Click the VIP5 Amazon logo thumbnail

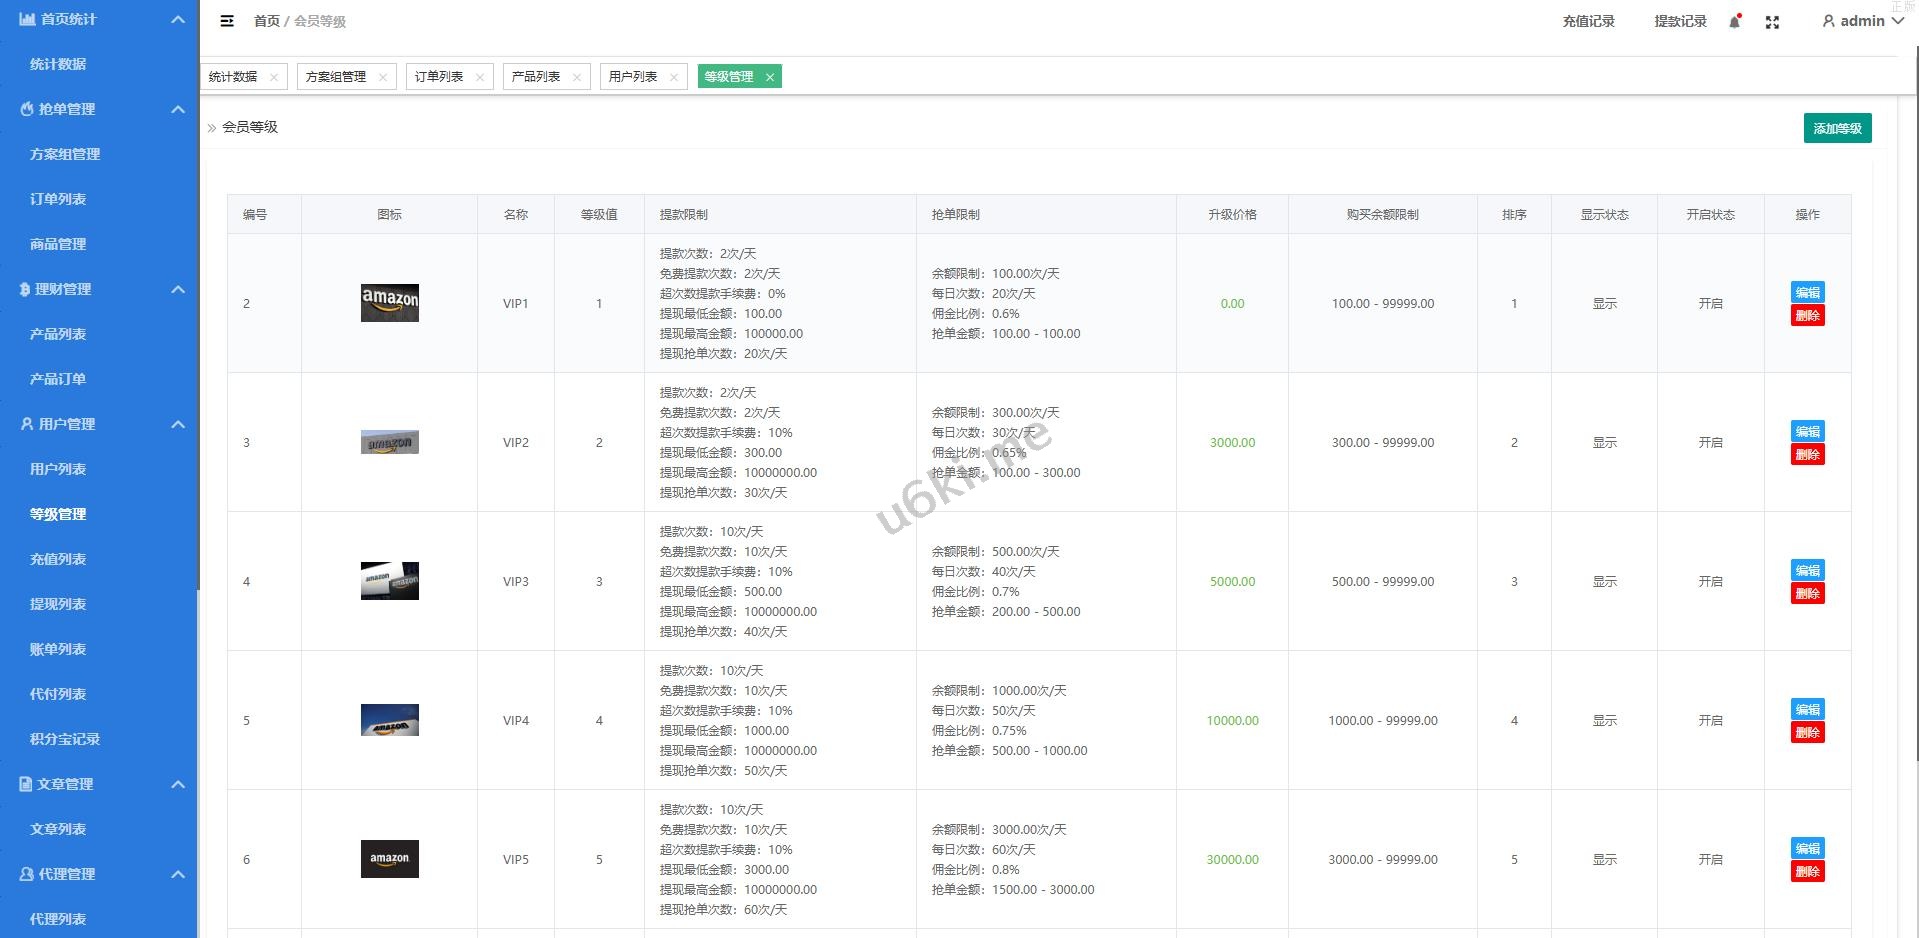(x=389, y=859)
